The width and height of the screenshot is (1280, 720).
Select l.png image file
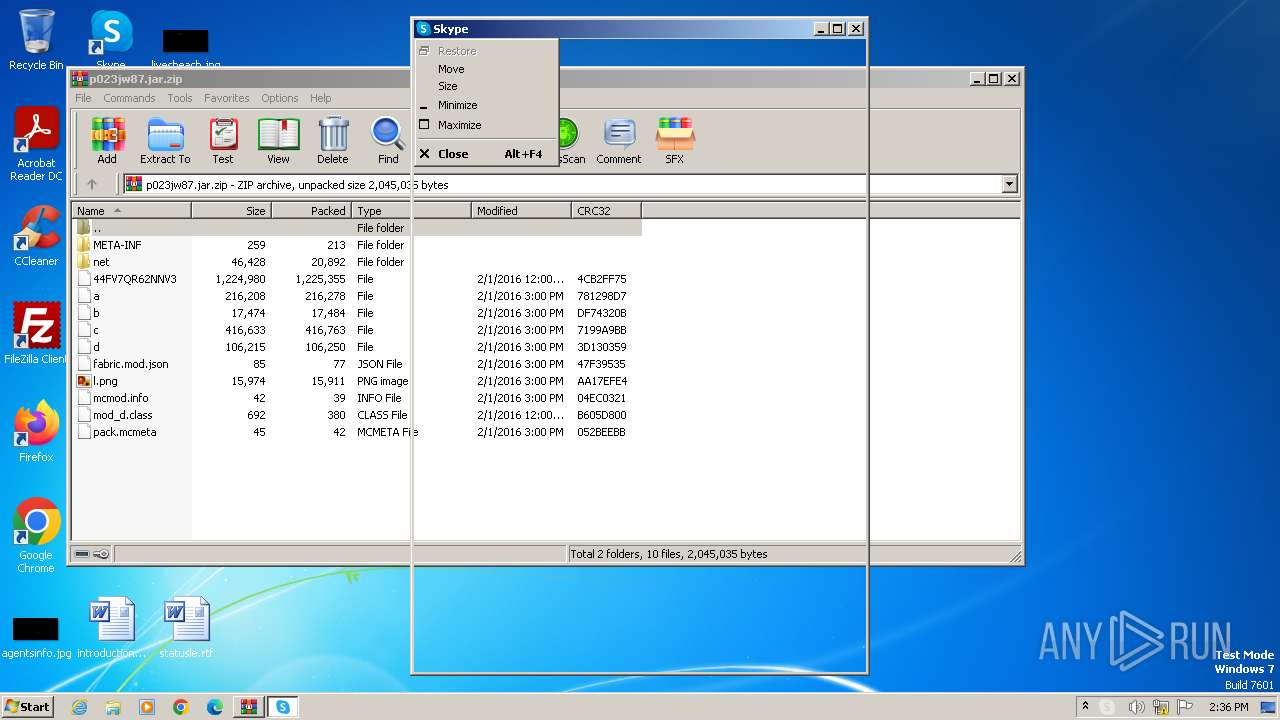[357, 381]
